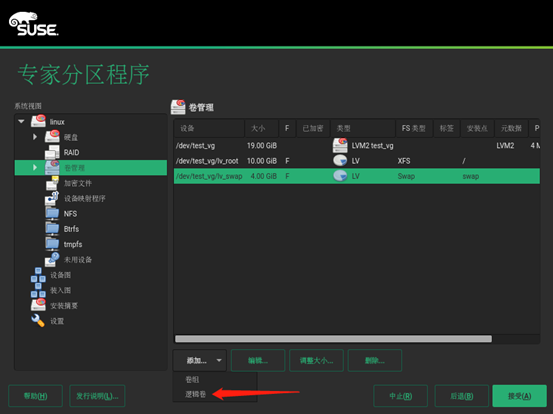Screen dimensions: 553x414
Task: Click the 未用设备 icon
Action: (52, 259)
